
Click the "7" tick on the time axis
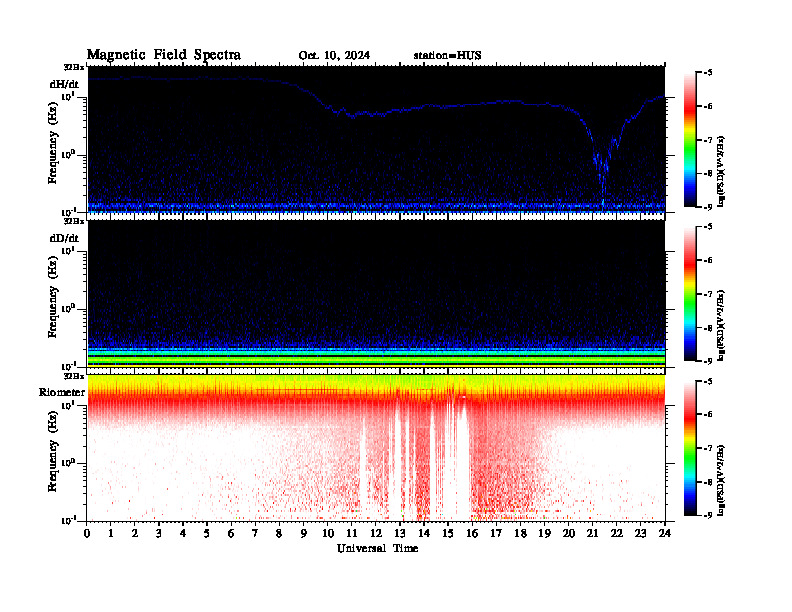point(256,534)
